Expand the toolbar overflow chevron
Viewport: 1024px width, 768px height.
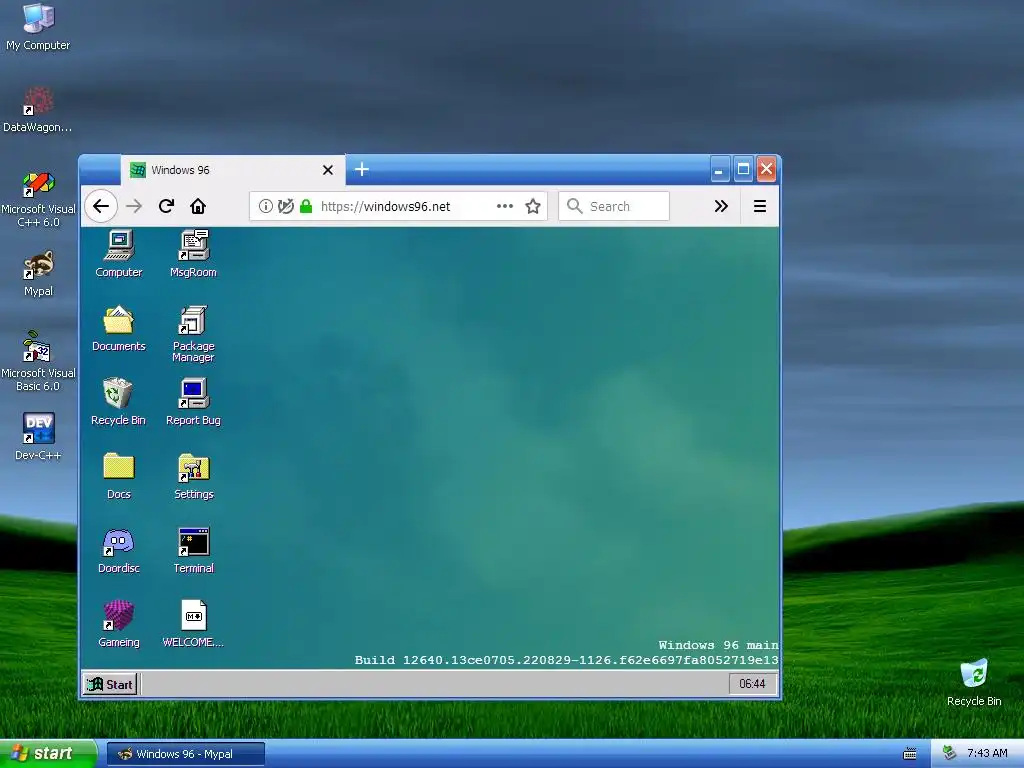pos(721,206)
